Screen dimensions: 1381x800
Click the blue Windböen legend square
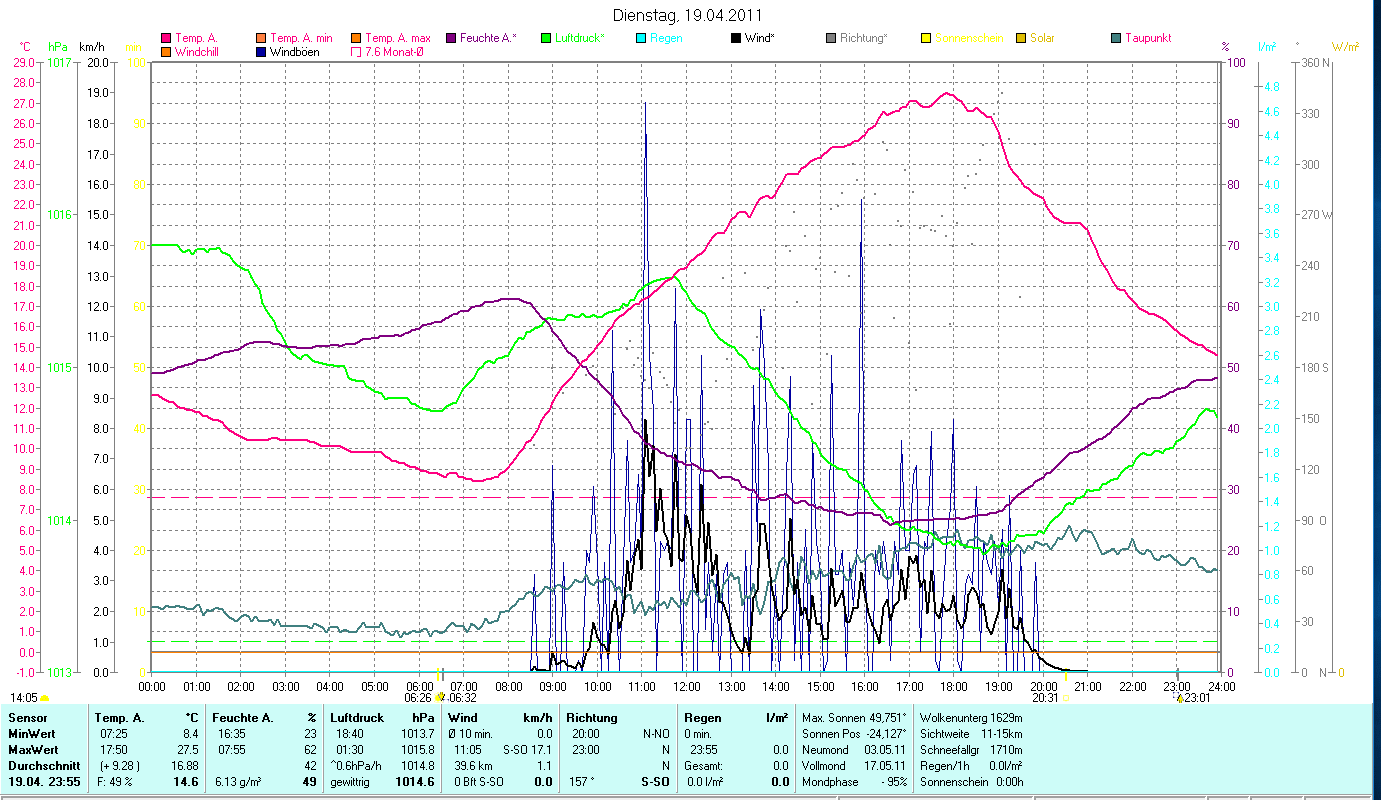tap(262, 52)
